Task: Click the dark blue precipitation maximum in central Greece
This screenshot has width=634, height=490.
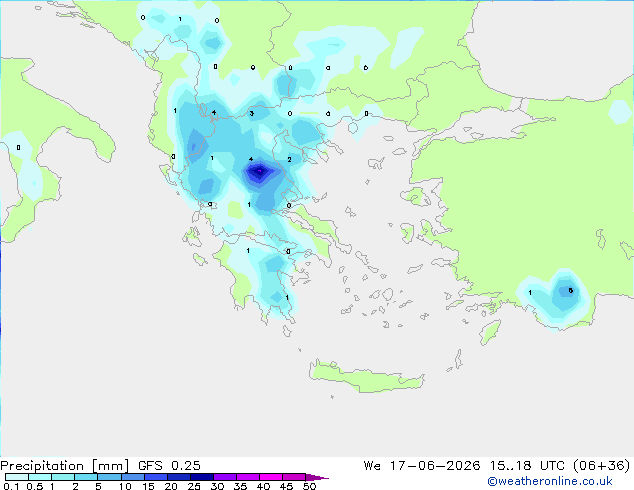Action: (x=259, y=172)
